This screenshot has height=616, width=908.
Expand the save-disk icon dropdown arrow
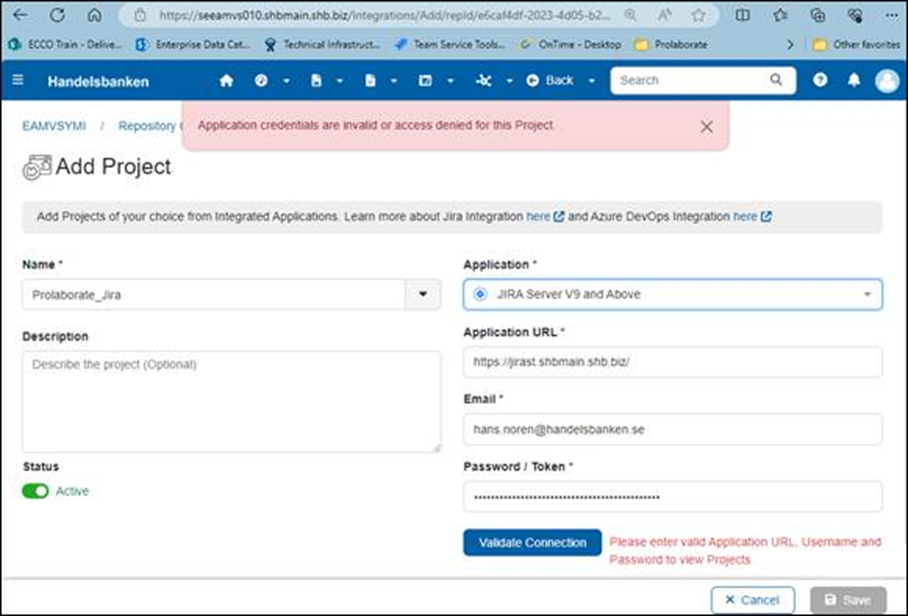(340, 81)
